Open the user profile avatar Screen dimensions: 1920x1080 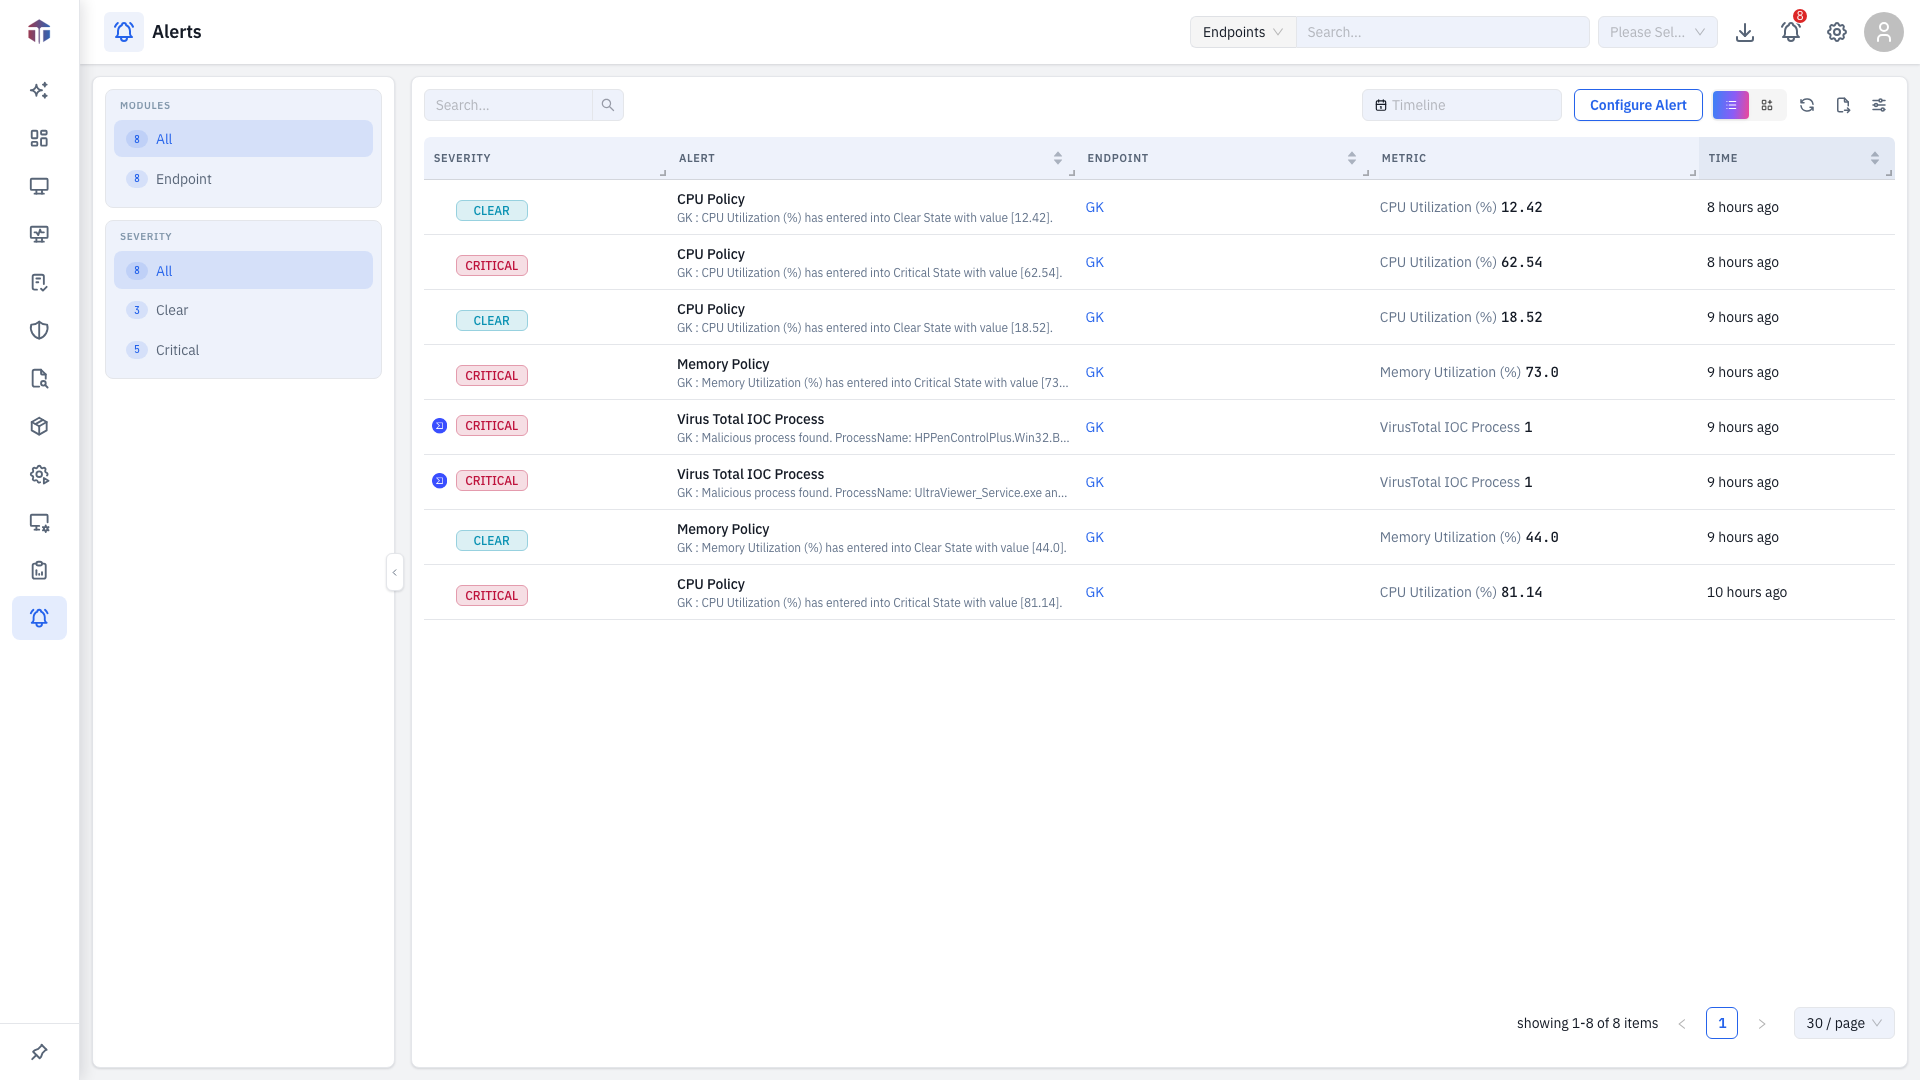click(1884, 32)
